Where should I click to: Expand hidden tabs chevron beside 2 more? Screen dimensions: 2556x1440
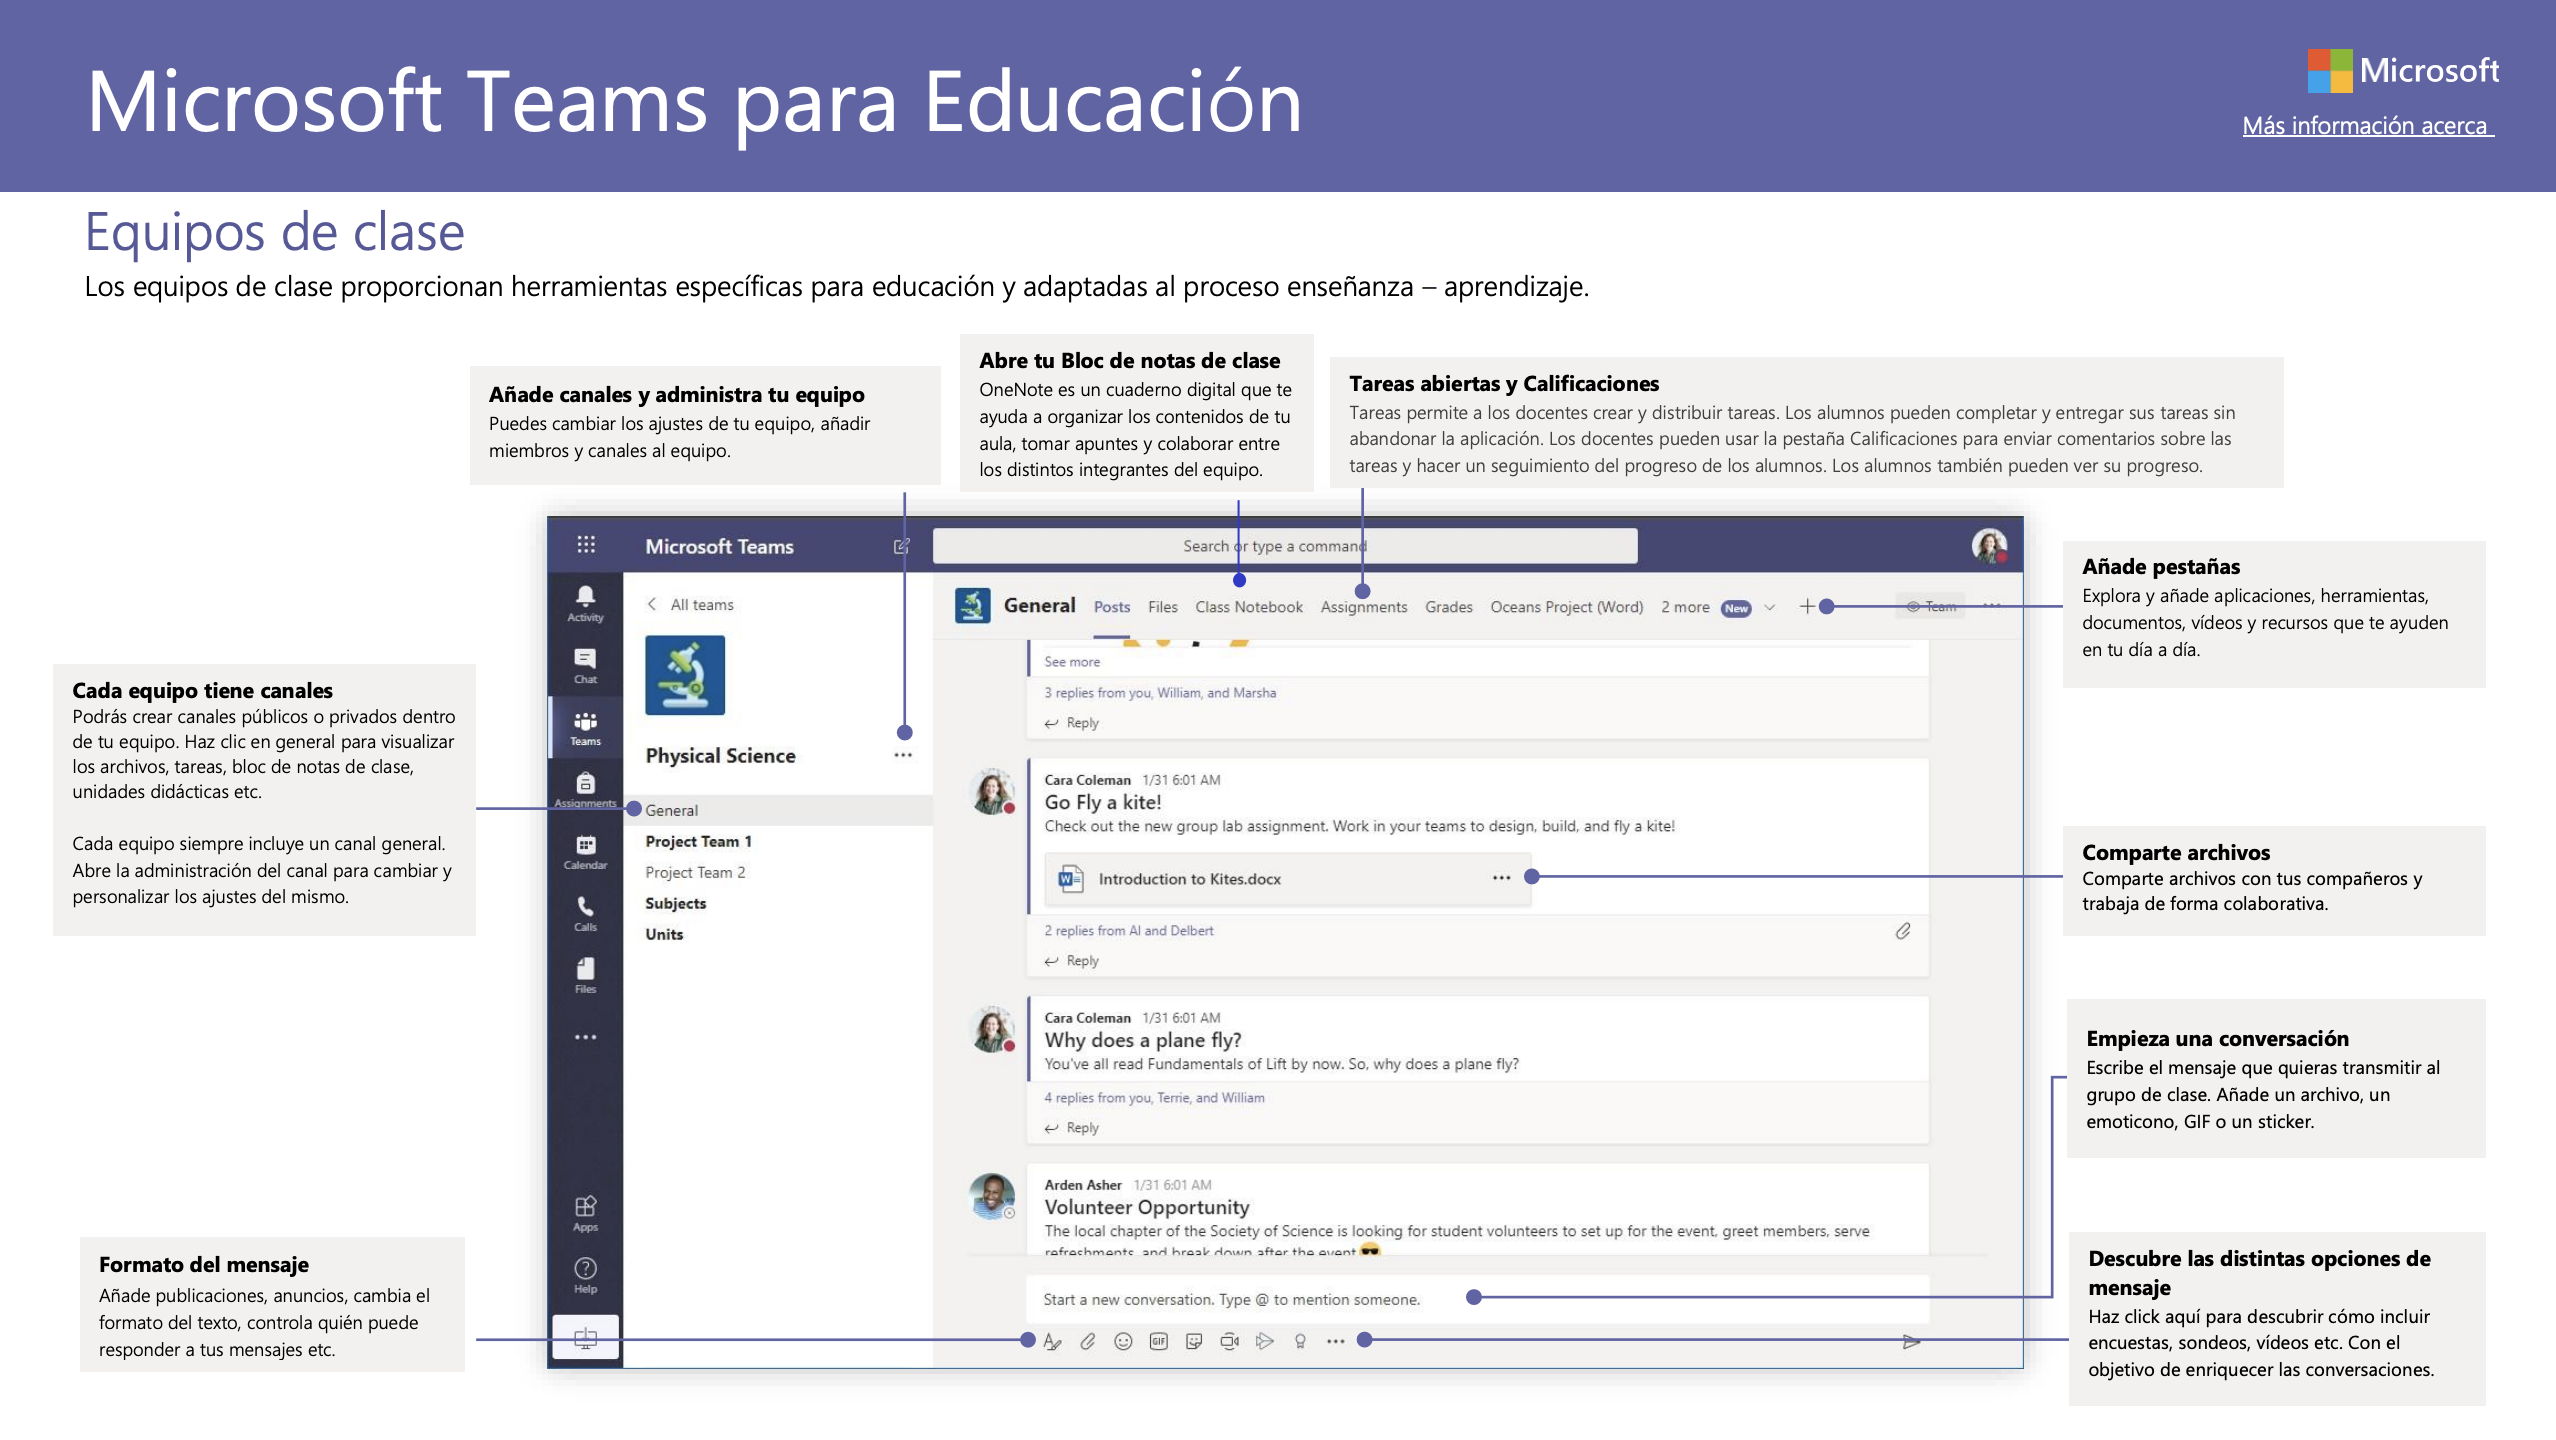[x=1769, y=607]
